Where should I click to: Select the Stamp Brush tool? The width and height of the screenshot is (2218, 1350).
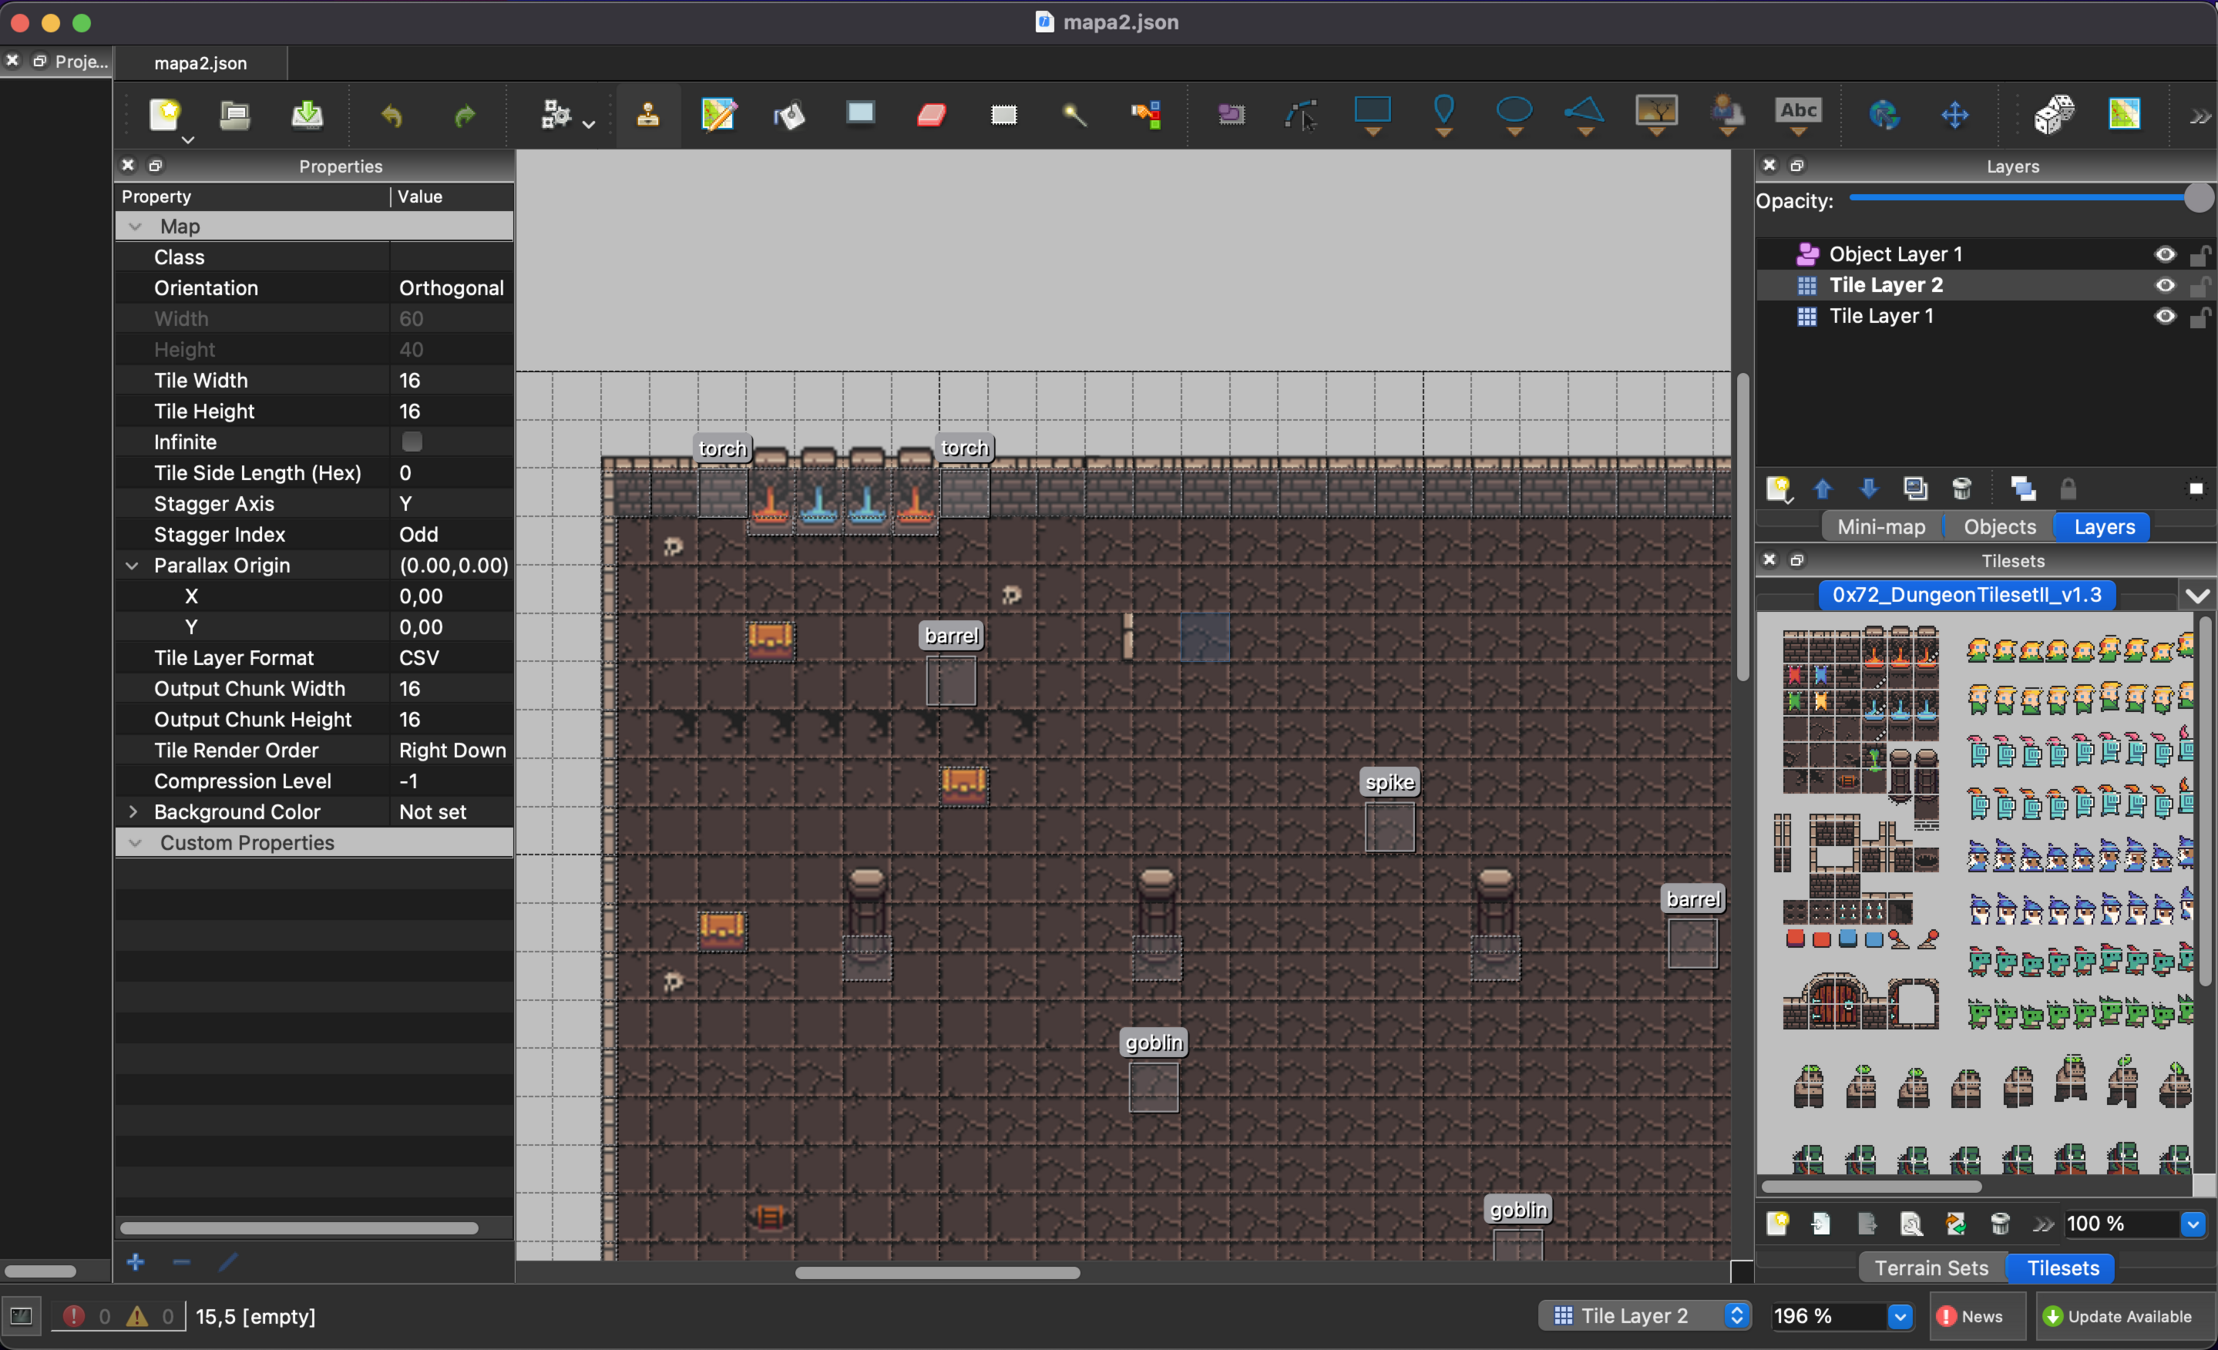pyautogui.click(x=648, y=115)
